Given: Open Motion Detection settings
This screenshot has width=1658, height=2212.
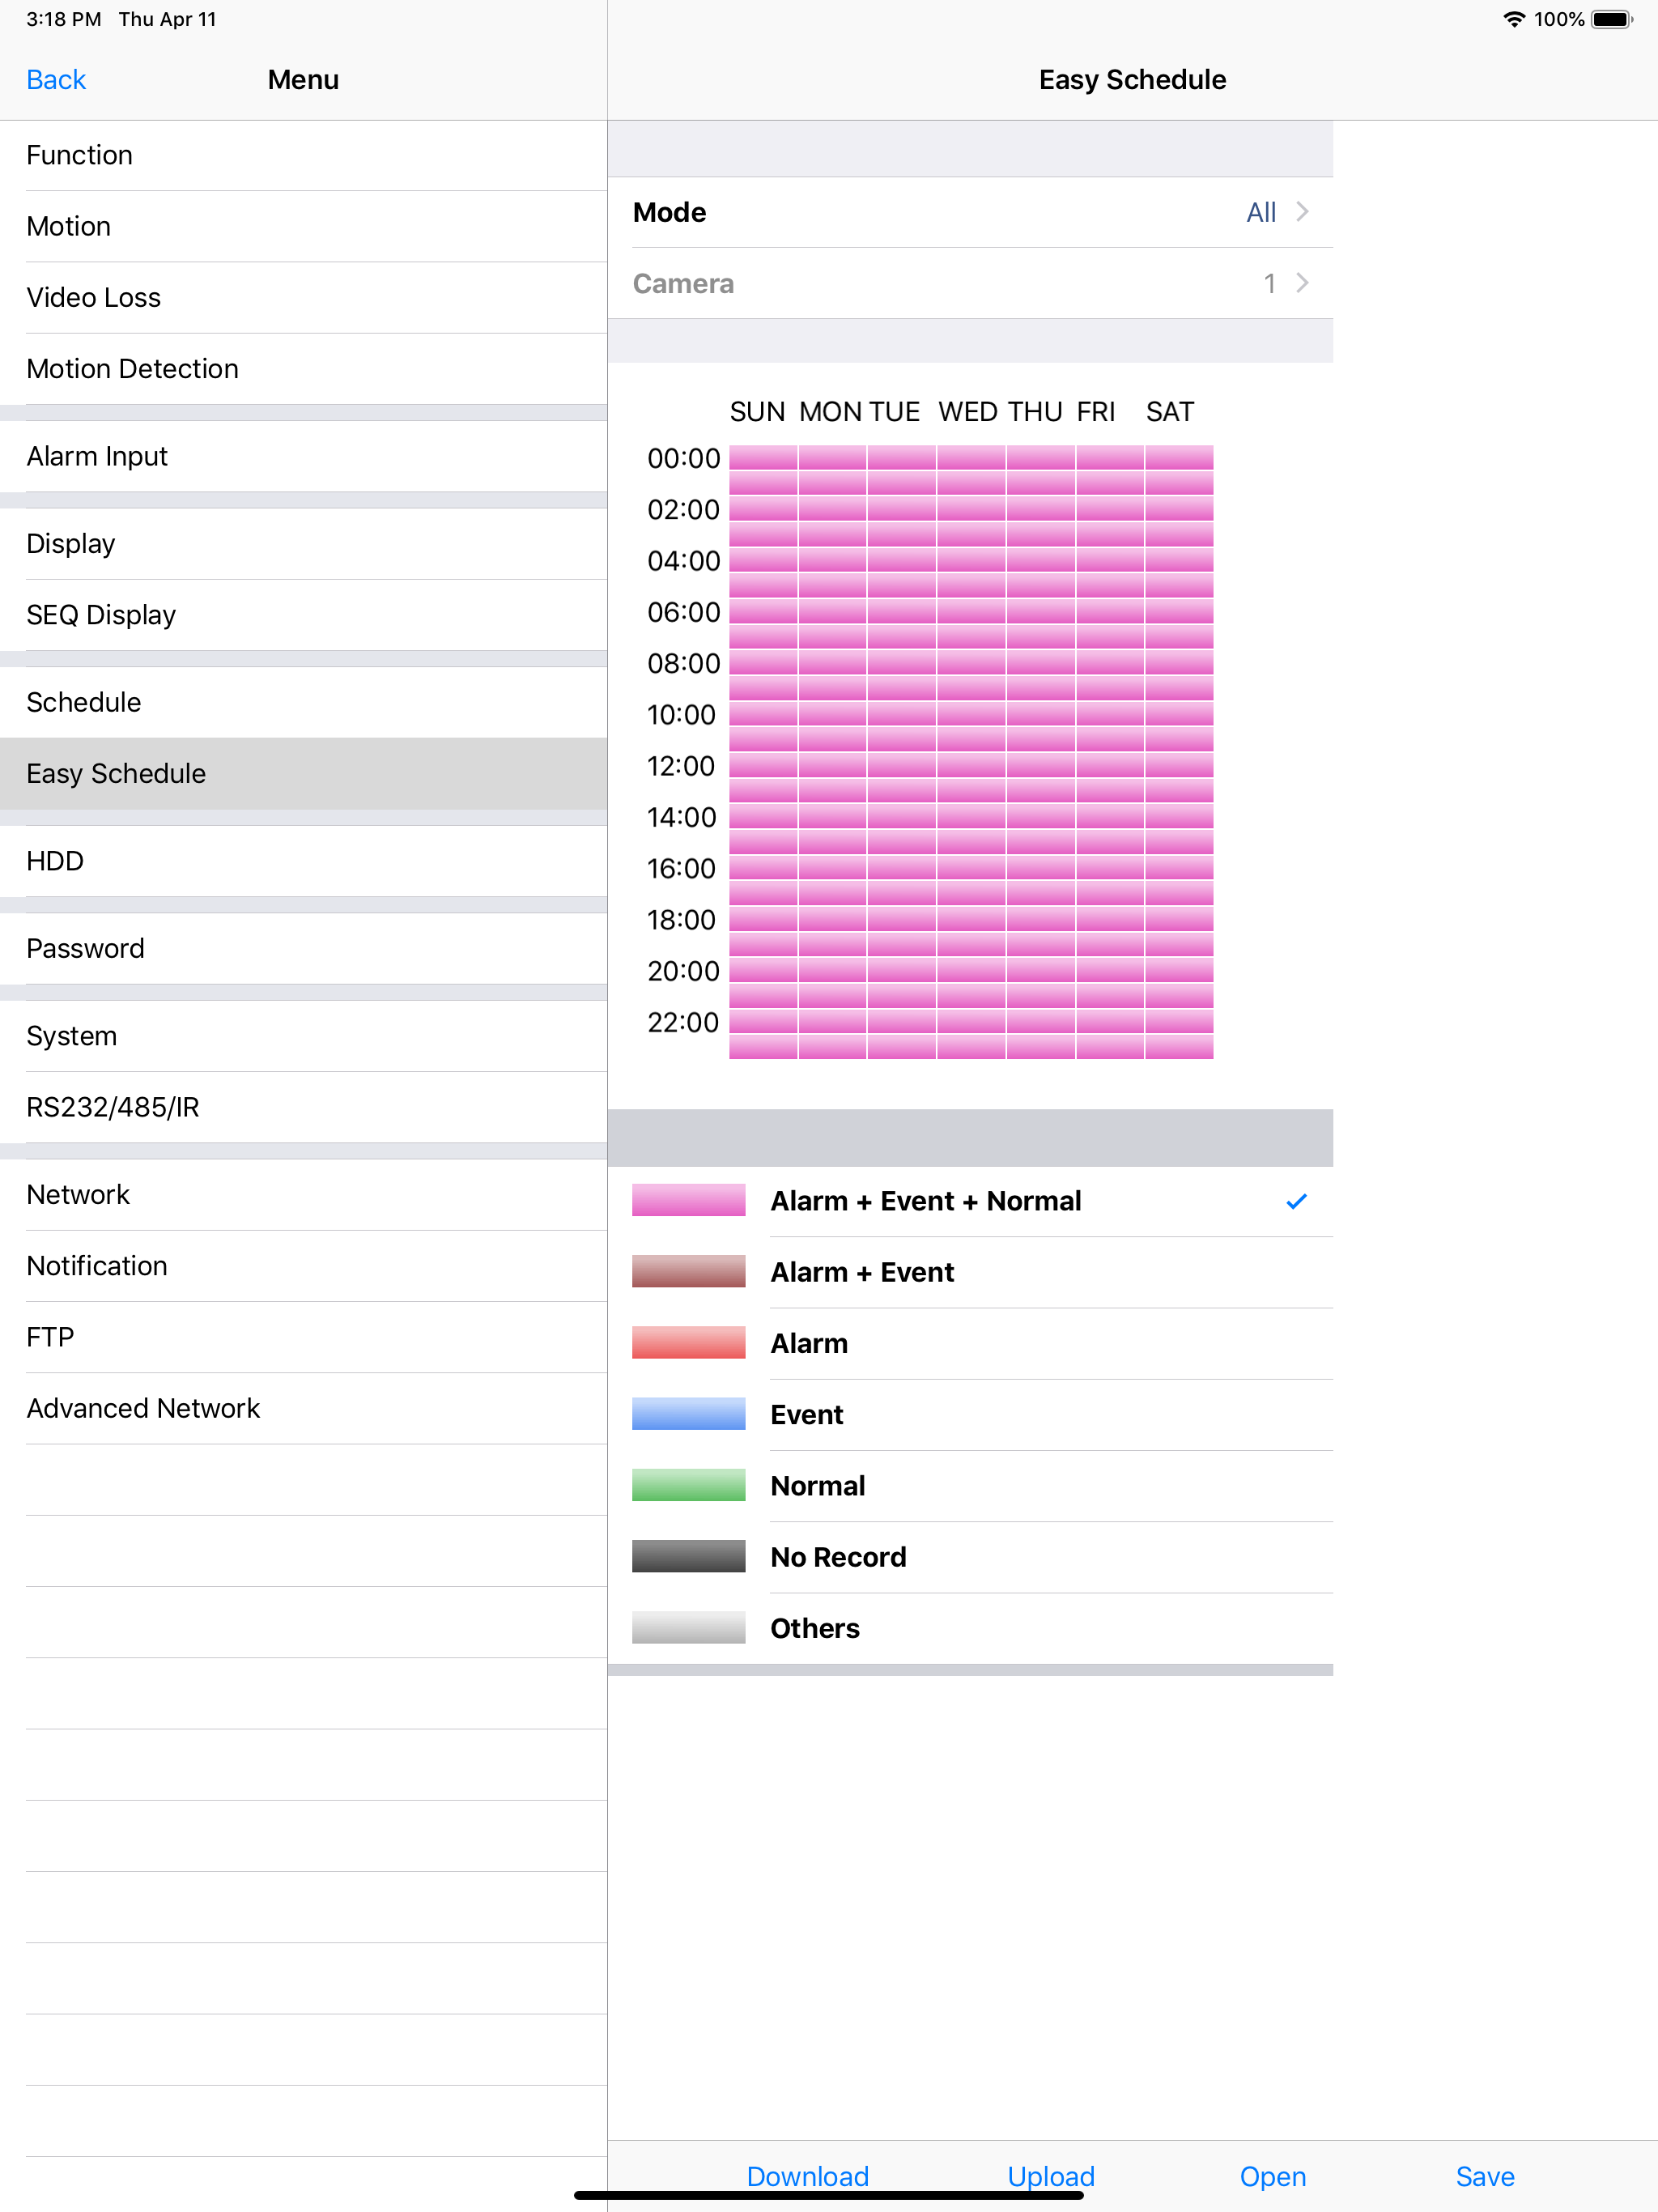Looking at the screenshot, I should pyautogui.click(x=132, y=368).
